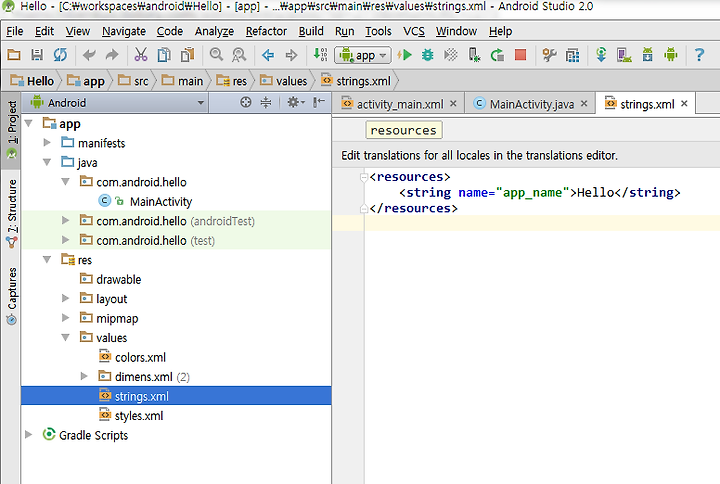The height and width of the screenshot is (484, 720).
Task: Collapse the java folder
Action: [47, 162]
